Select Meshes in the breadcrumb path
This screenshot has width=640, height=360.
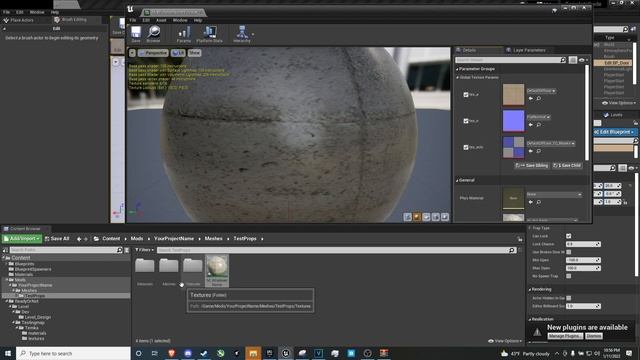tap(213, 239)
